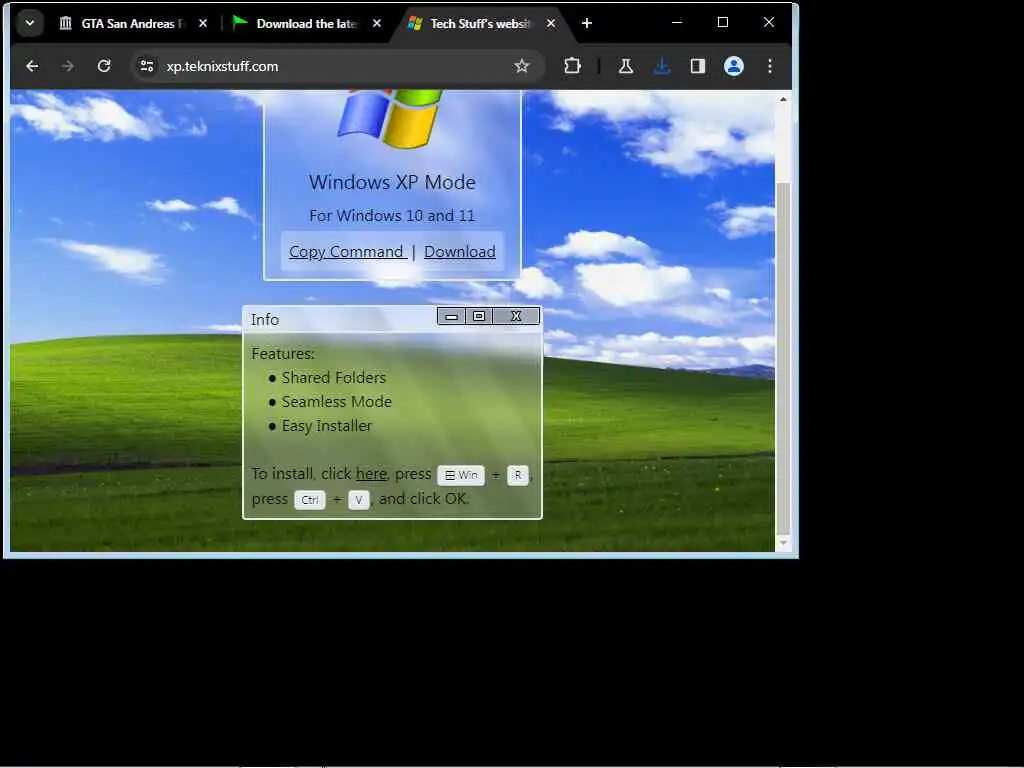Click the Features: label
This screenshot has height=768, width=1024.
(283, 353)
